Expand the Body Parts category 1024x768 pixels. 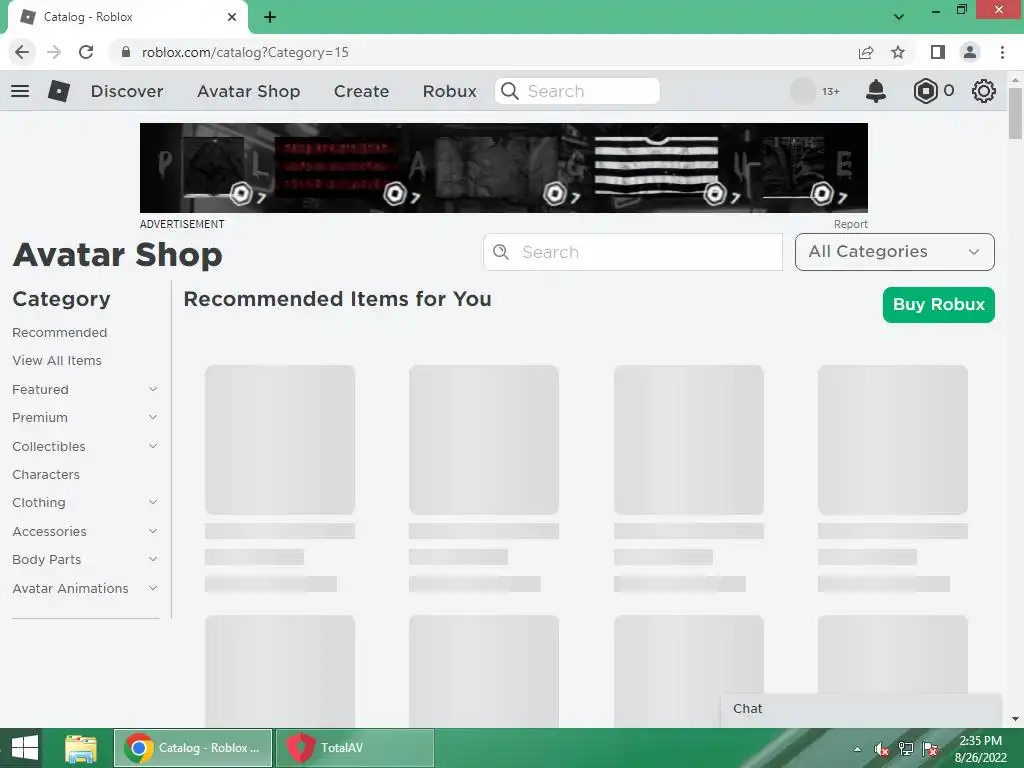click(153, 559)
